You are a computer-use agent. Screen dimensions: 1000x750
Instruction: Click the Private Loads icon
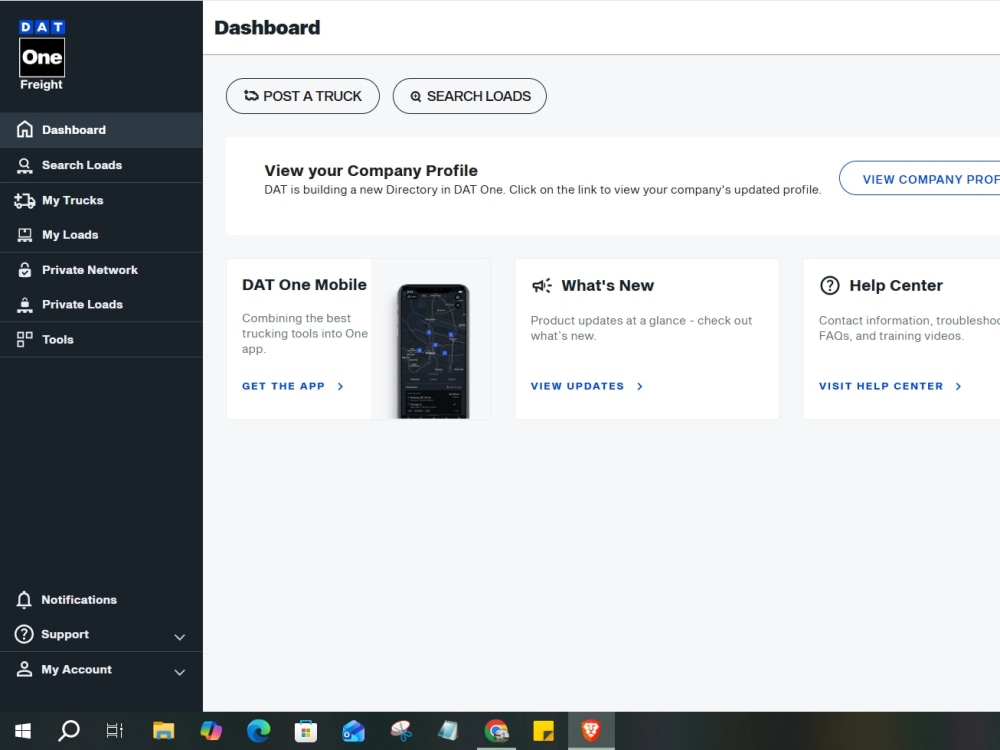[x=24, y=305]
